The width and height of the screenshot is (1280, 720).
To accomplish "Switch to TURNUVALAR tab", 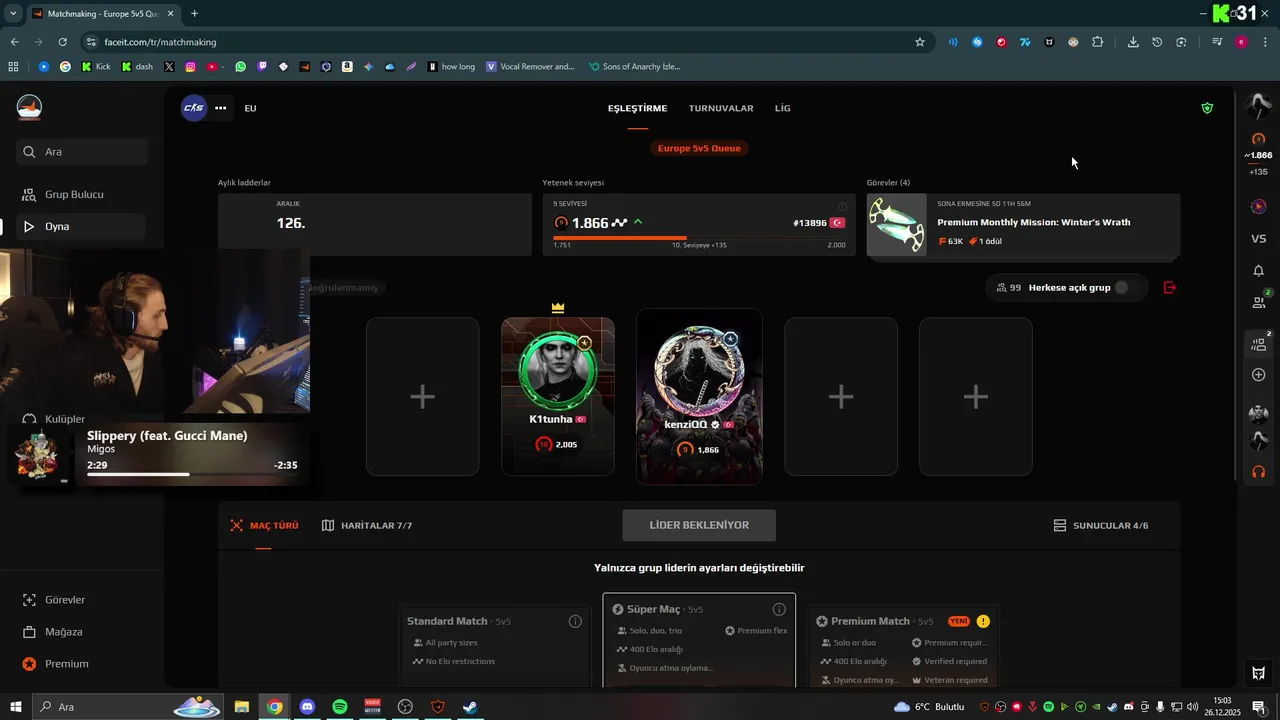I will tap(721, 108).
